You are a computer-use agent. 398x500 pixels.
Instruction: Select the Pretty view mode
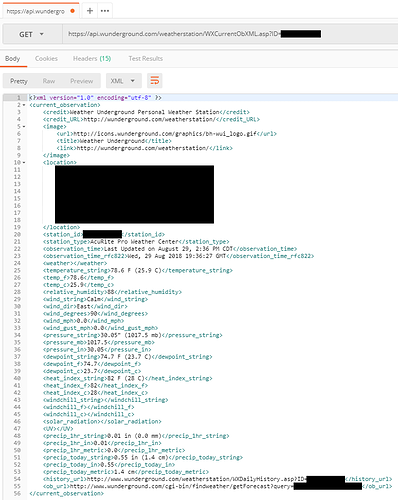(x=19, y=81)
